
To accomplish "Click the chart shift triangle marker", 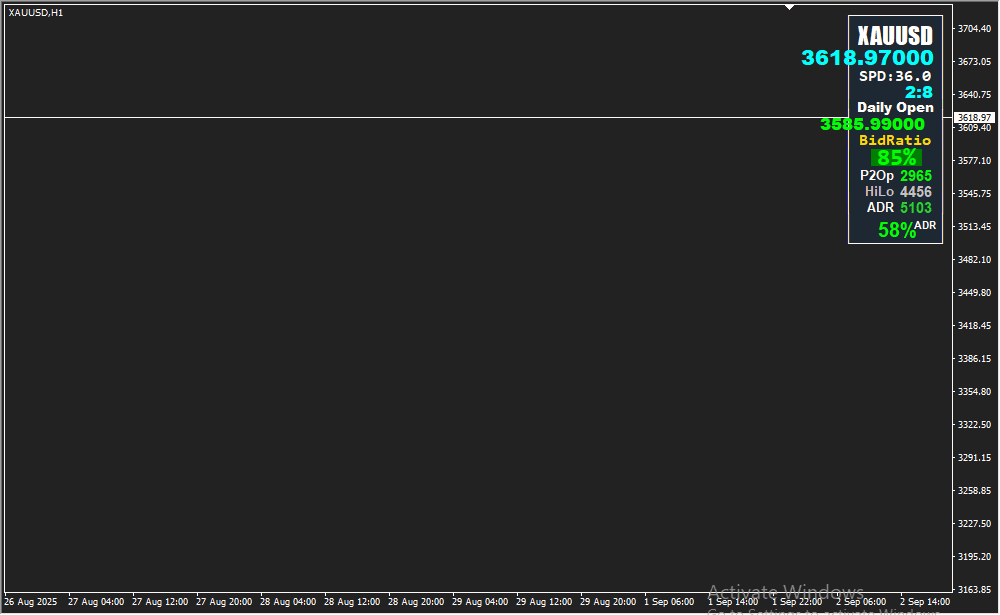I will (x=790, y=7).
